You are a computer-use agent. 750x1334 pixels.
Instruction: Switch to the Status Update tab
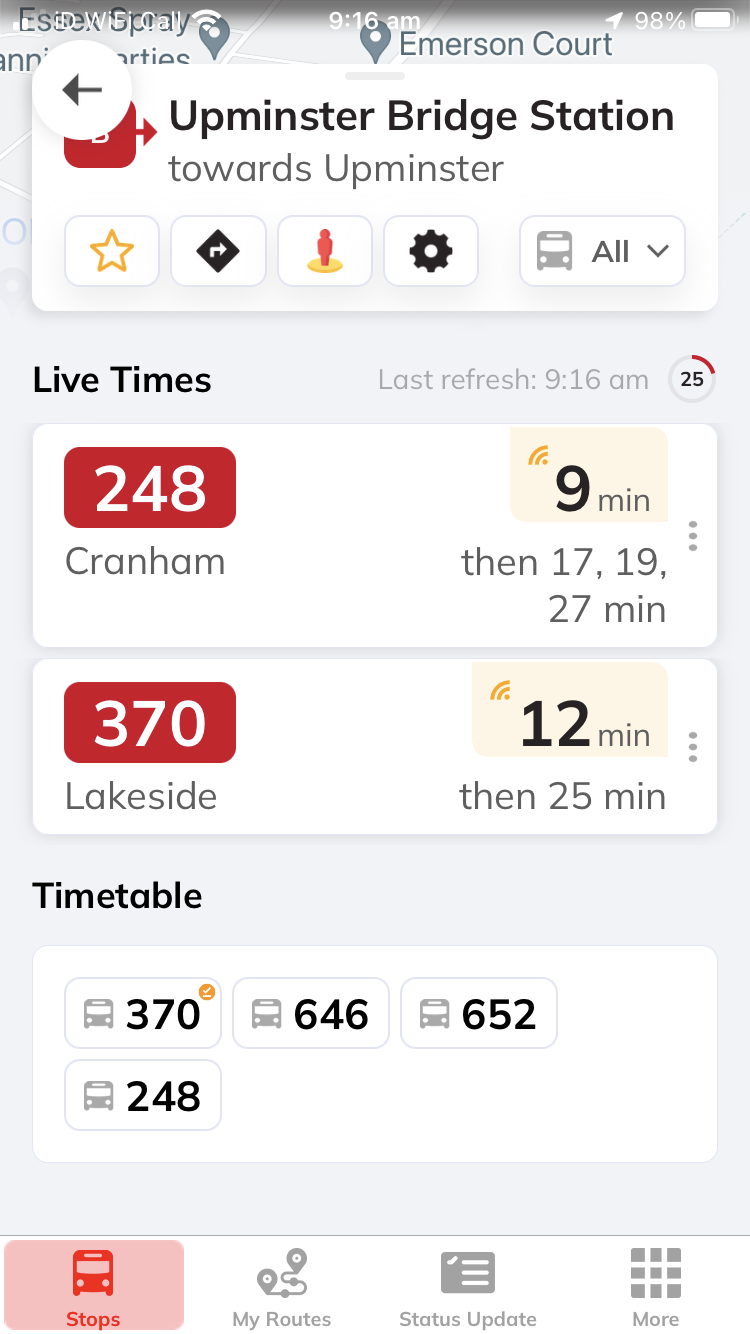pos(468,1287)
